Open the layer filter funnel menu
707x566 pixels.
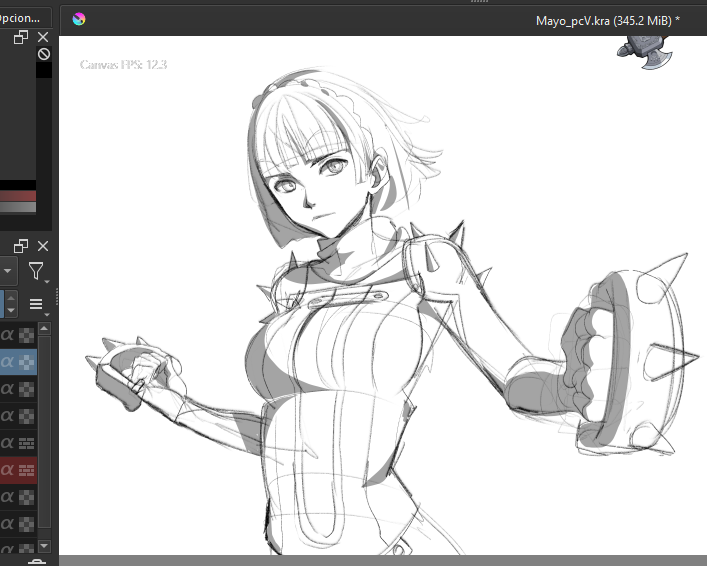(37, 271)
